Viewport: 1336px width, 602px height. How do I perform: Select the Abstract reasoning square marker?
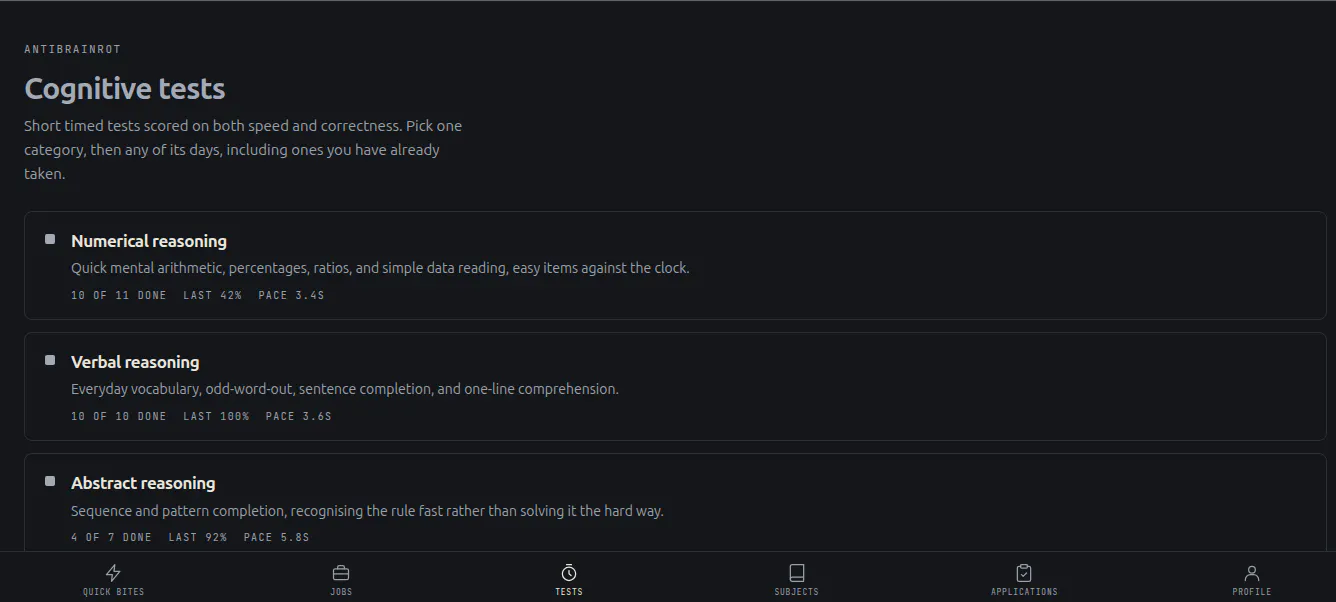pos(50,481)
